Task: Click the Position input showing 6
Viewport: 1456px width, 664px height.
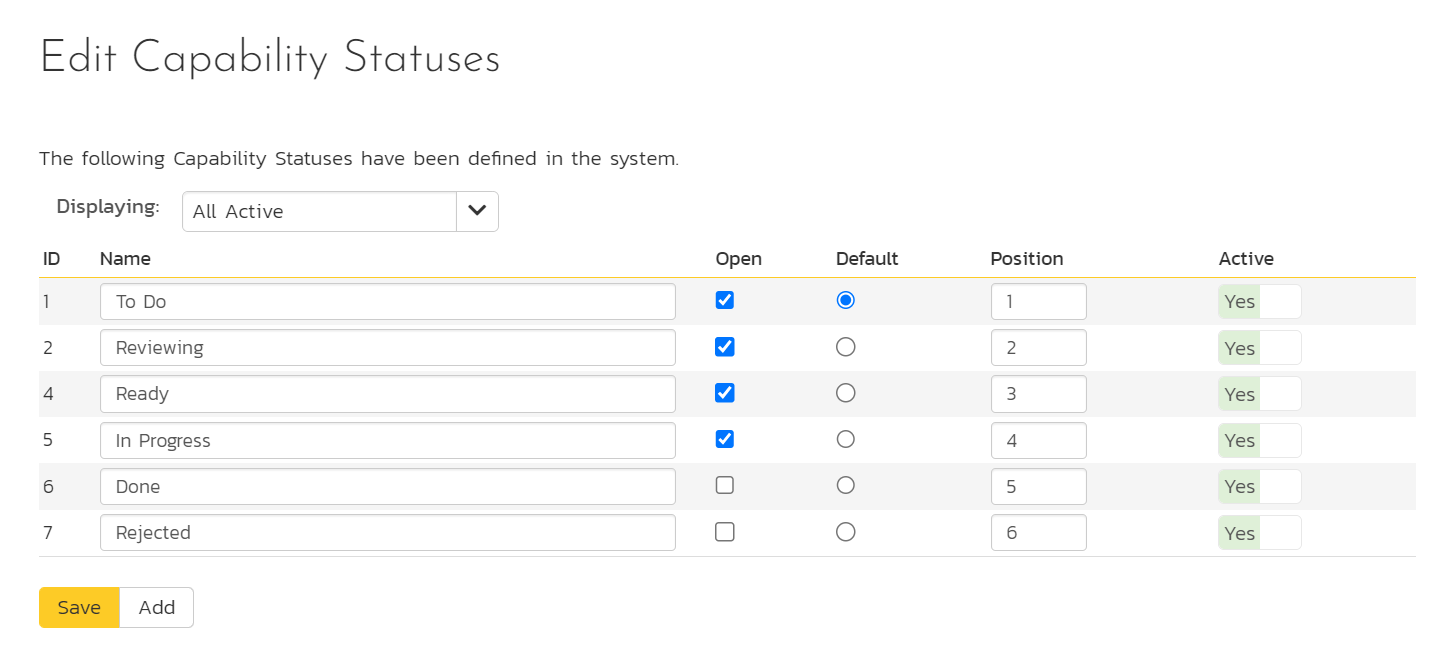Action: click(x=1038, y=532)
